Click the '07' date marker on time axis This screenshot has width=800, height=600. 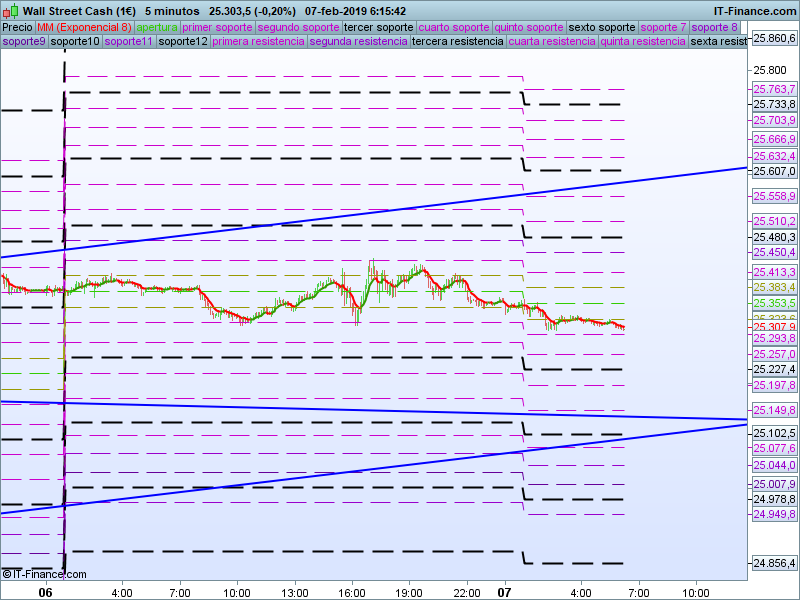click(x=505, y=592)
